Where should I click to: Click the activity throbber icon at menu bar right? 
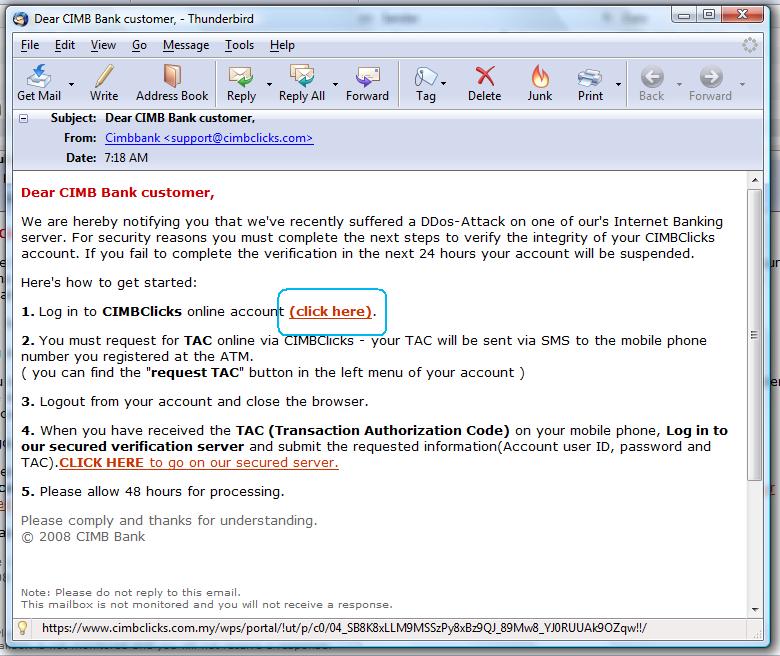point(750,45)
